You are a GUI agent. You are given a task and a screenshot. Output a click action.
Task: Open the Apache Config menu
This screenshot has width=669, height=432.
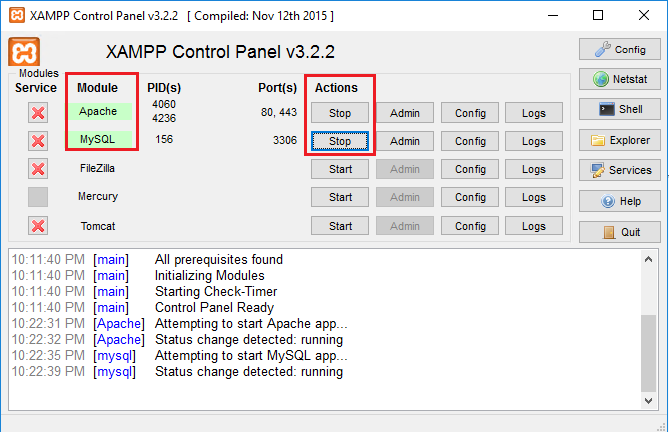(470, 113)
